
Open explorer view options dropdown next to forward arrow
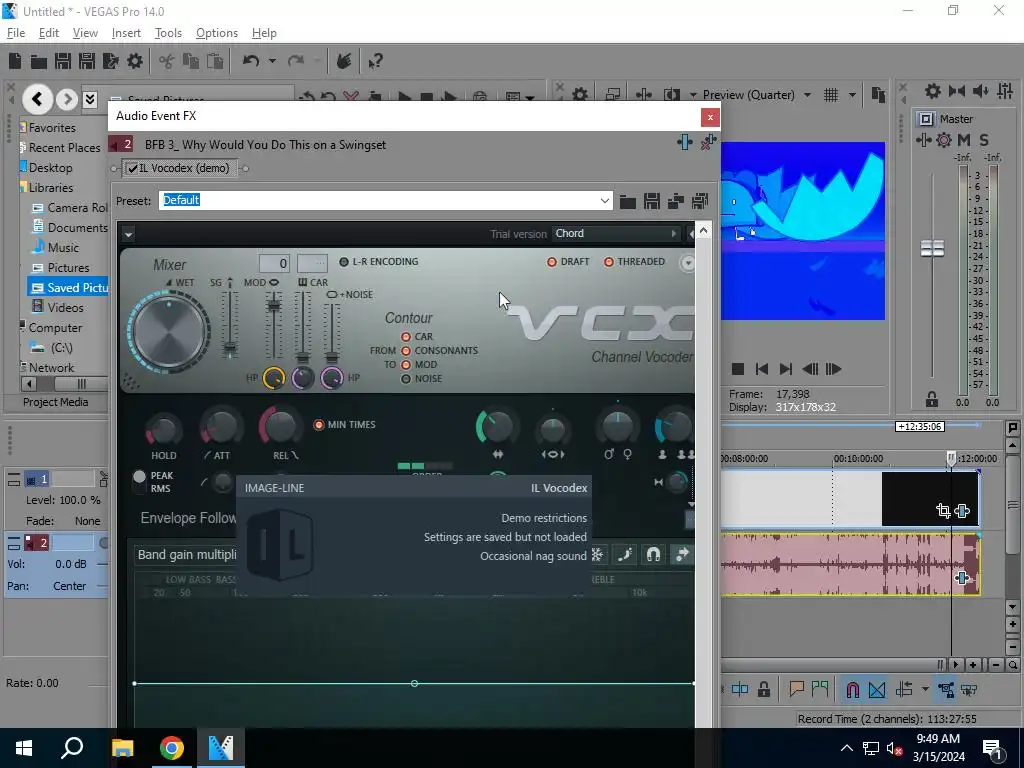click(x=90, y=99)
